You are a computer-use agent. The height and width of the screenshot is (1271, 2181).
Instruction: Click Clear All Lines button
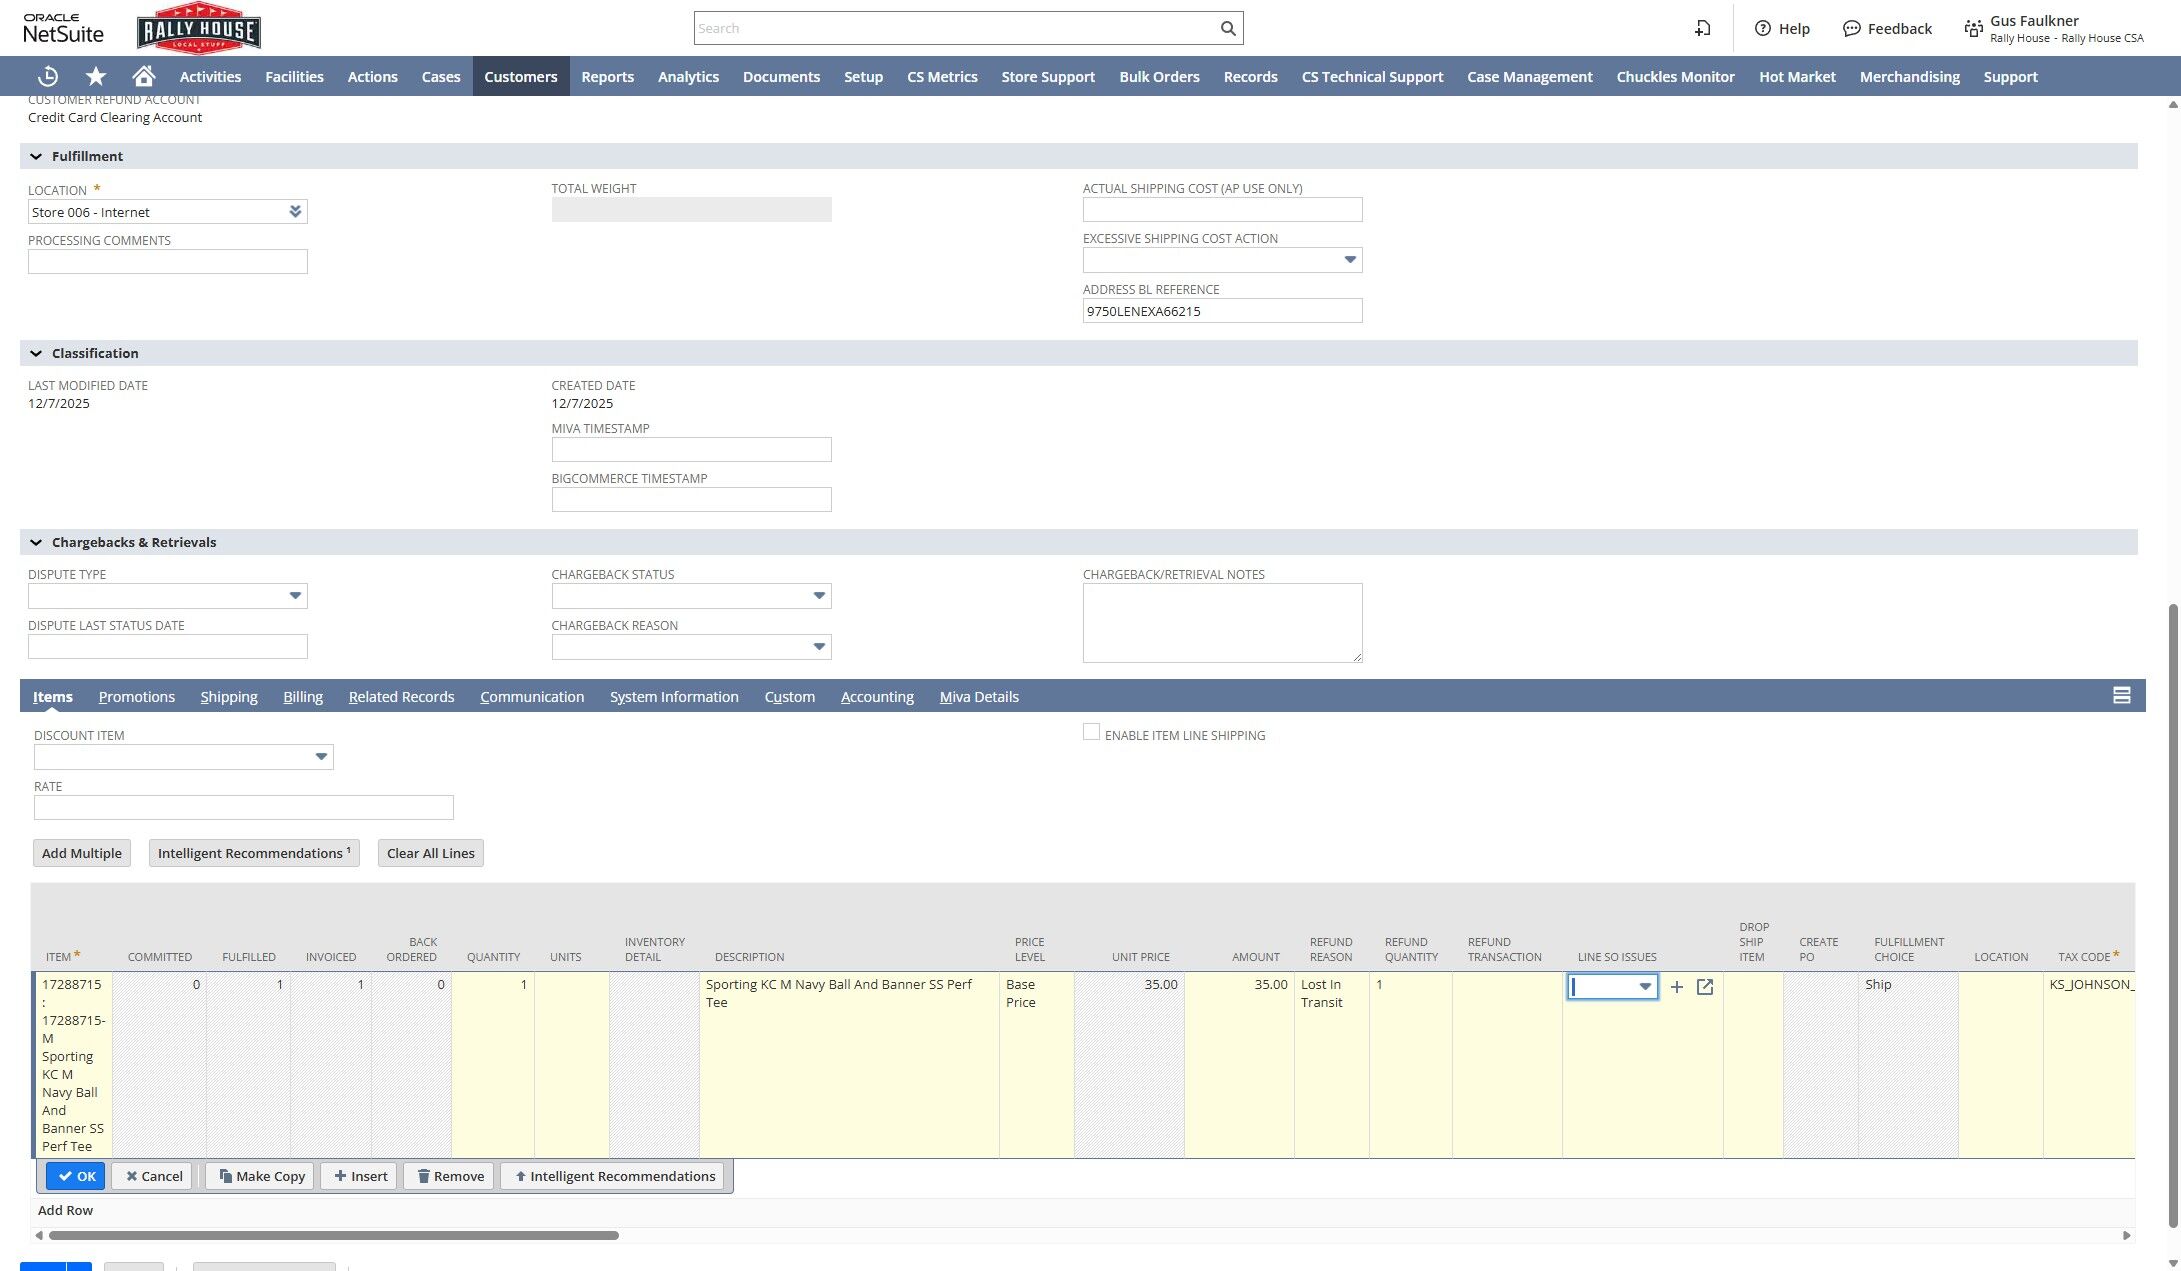[431, 853]
